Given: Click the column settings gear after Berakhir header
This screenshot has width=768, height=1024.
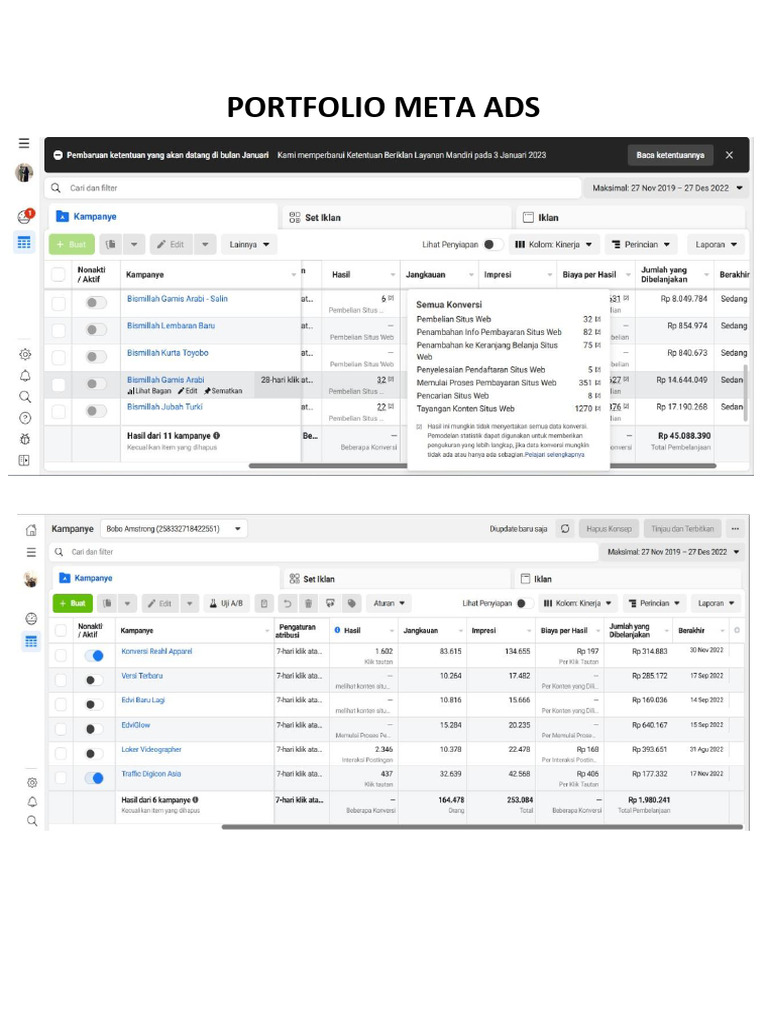Looking at the screenshot, I should click(x=737, y=630).
